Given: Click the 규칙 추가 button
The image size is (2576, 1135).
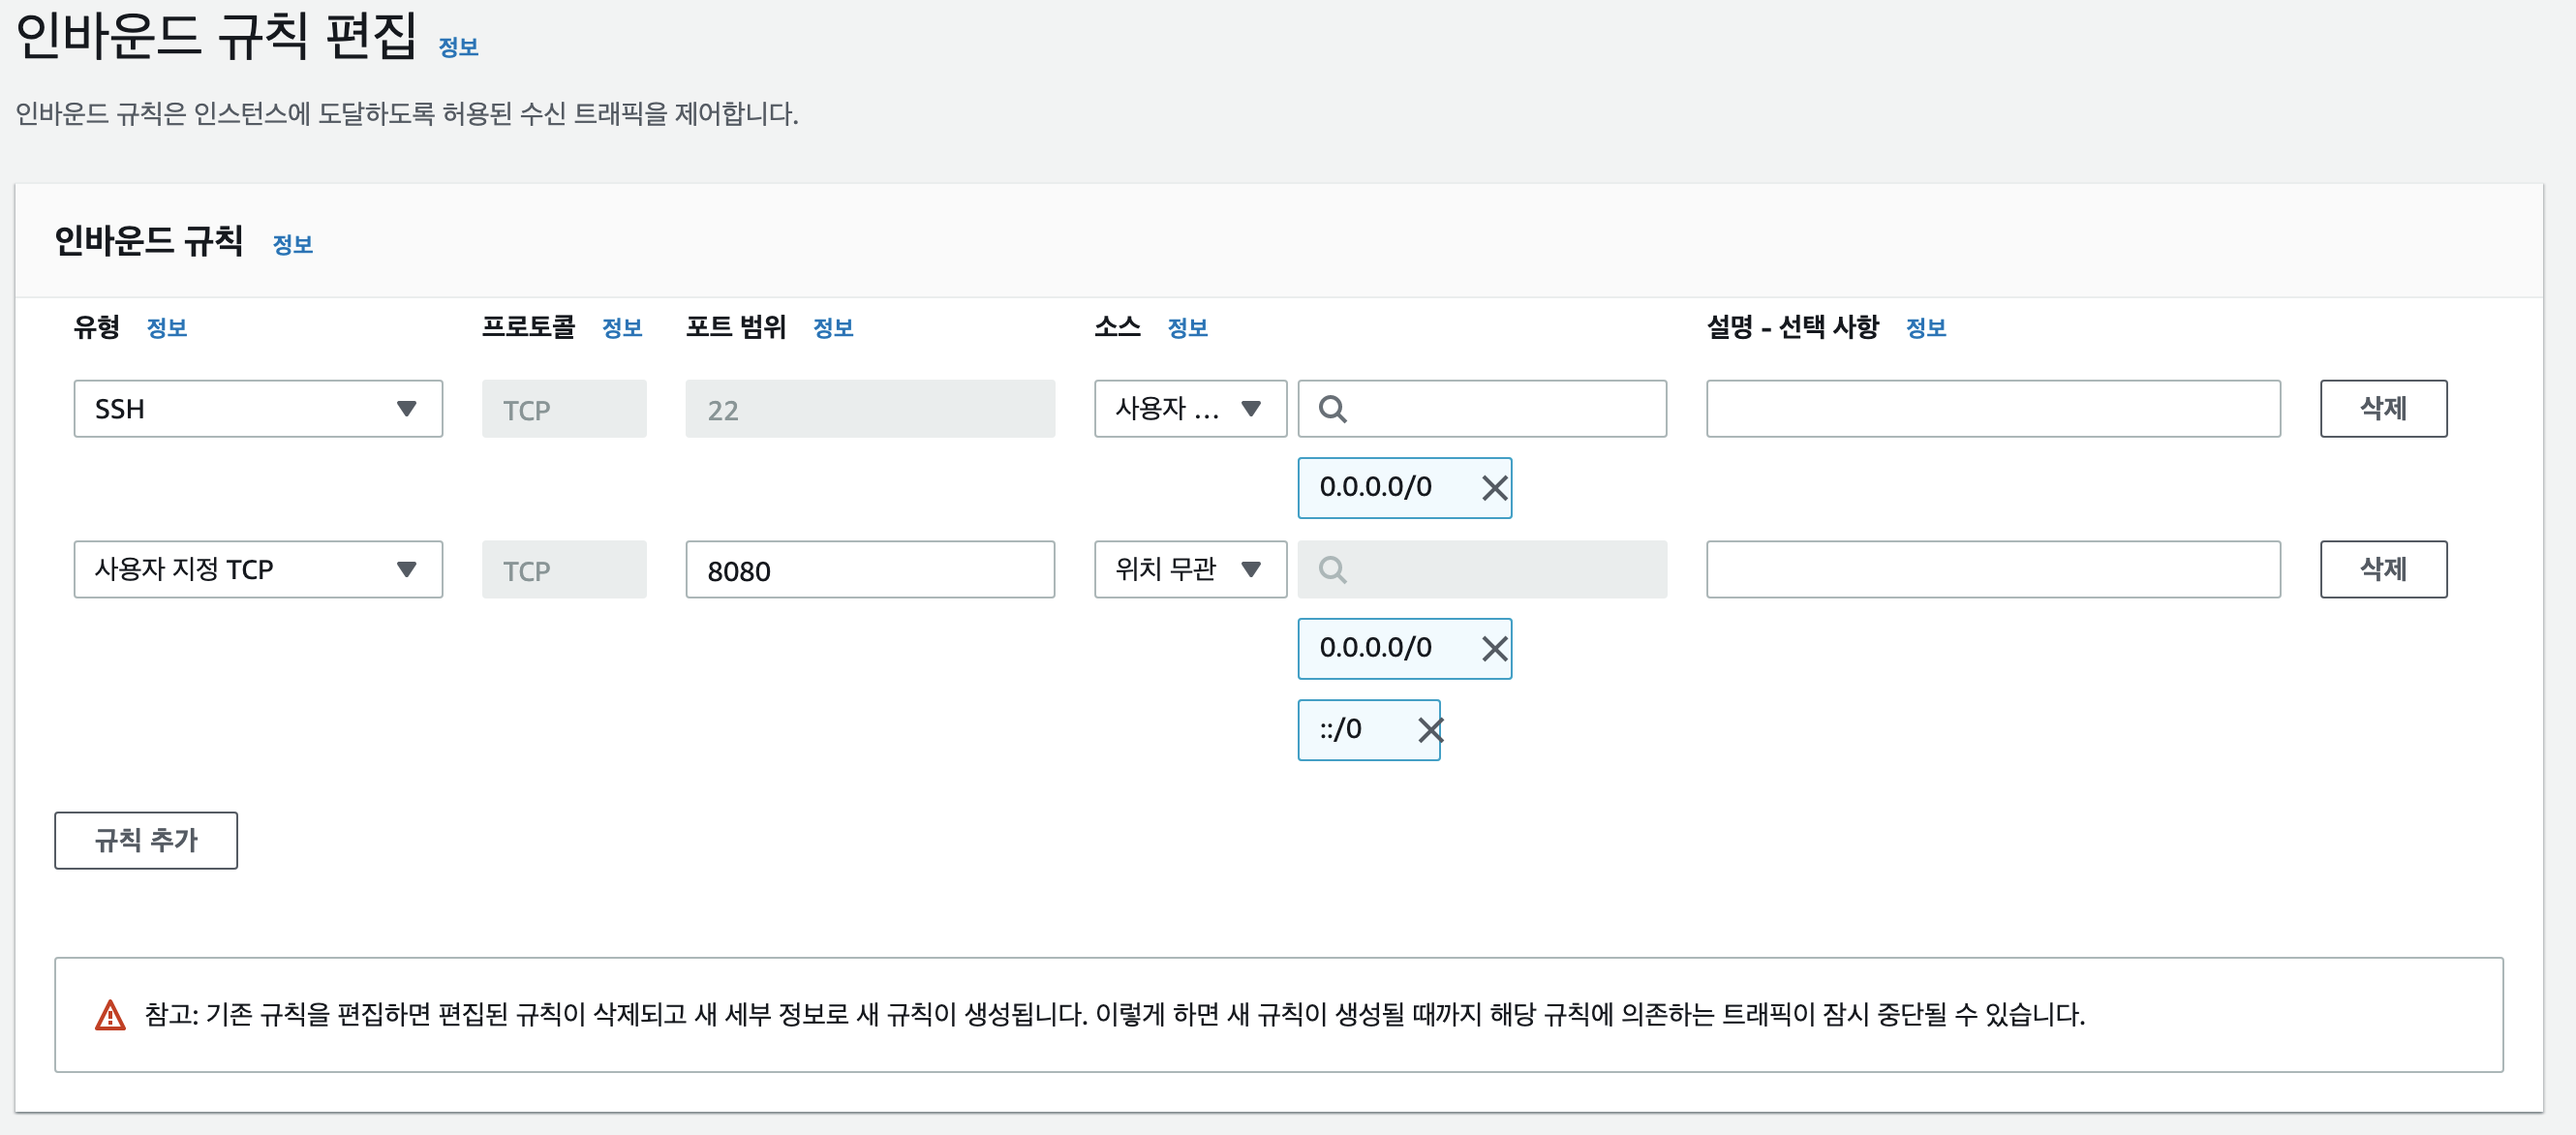Looking at the screenshot, I should (146, 840).
